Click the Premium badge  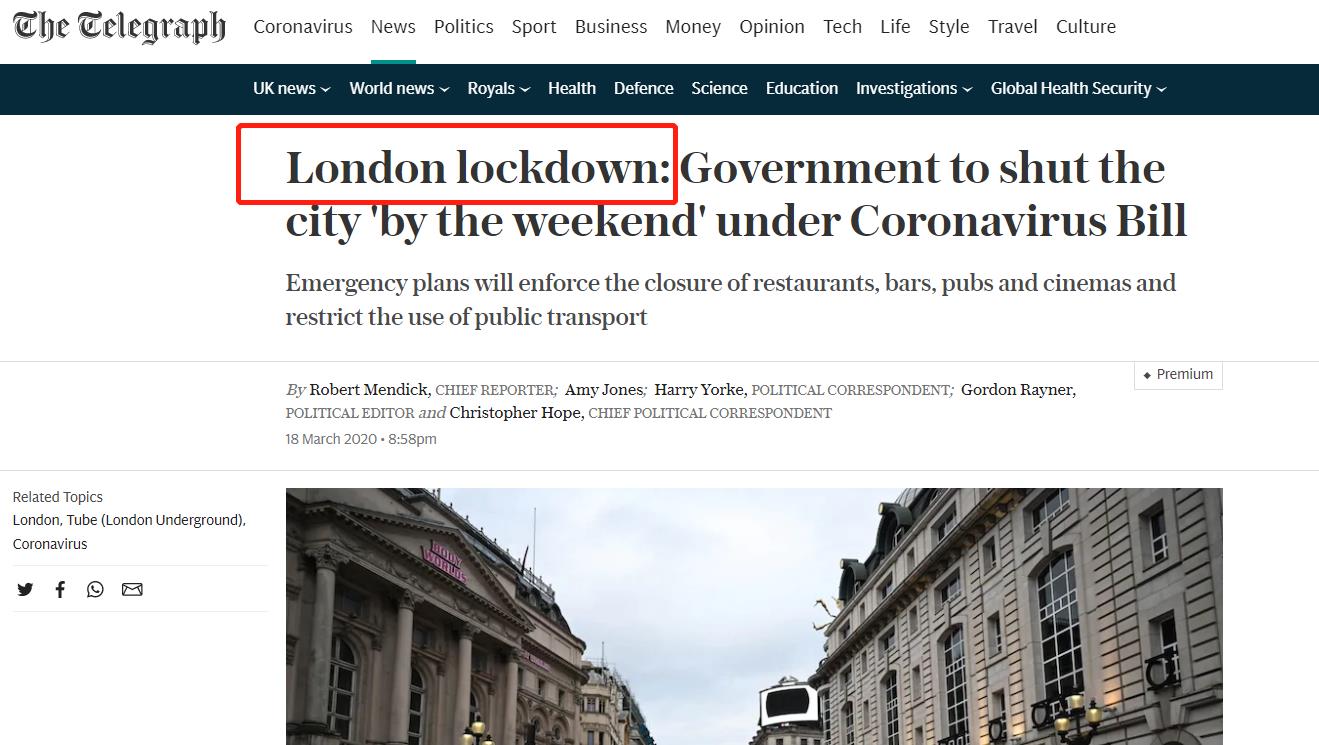pyautogui.click(x=1178, y=374)
